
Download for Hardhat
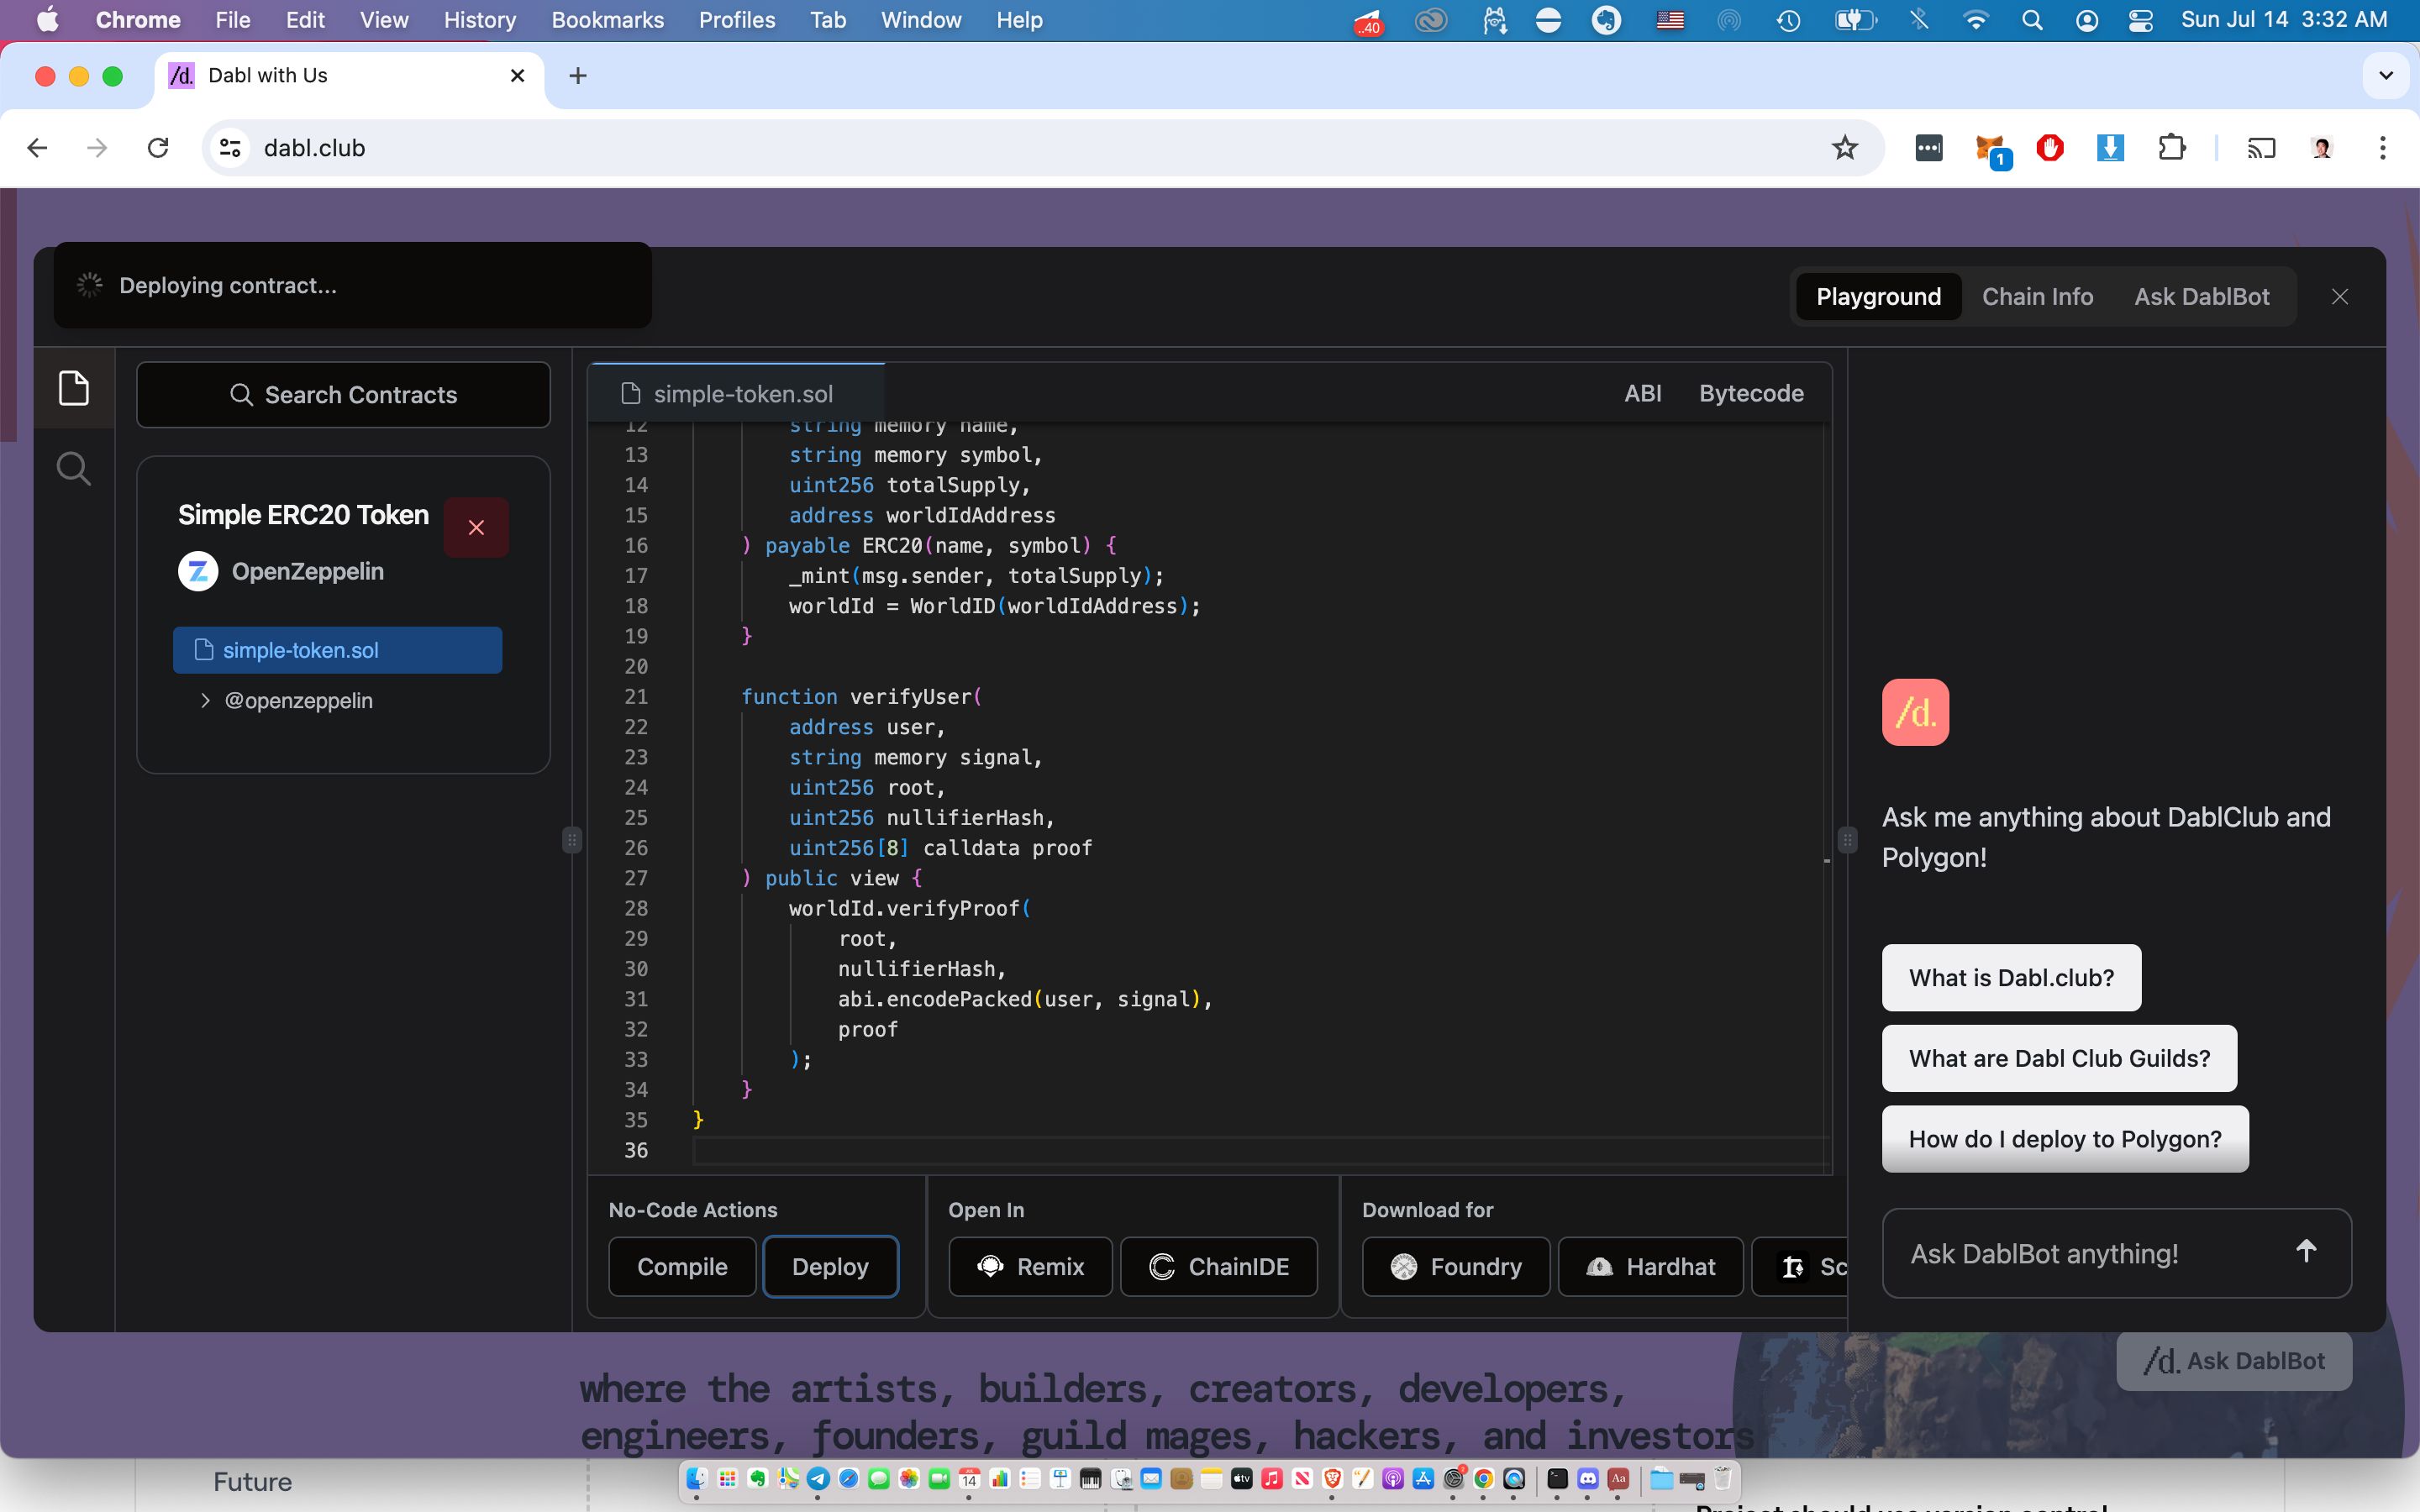coord(1651,1266)
